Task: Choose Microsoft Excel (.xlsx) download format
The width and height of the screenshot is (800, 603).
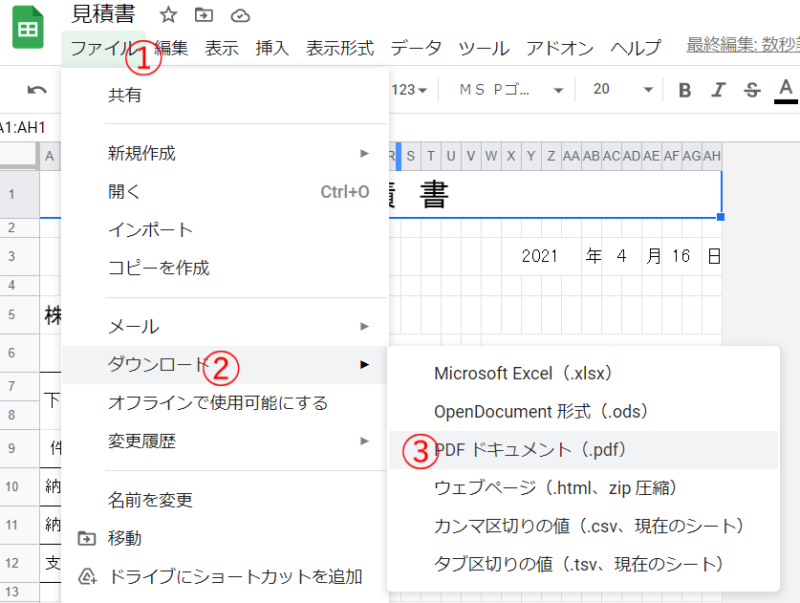Action: click(x=522, y=373)
